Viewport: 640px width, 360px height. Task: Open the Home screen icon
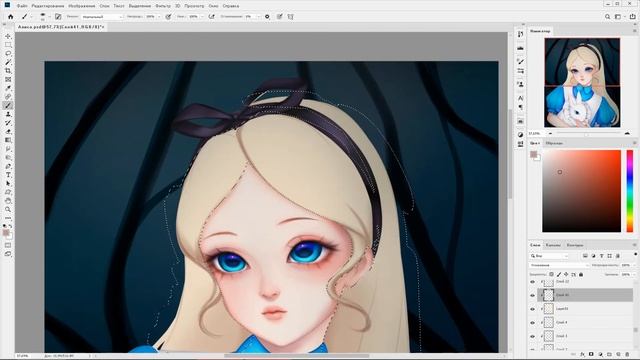point(11,17)
